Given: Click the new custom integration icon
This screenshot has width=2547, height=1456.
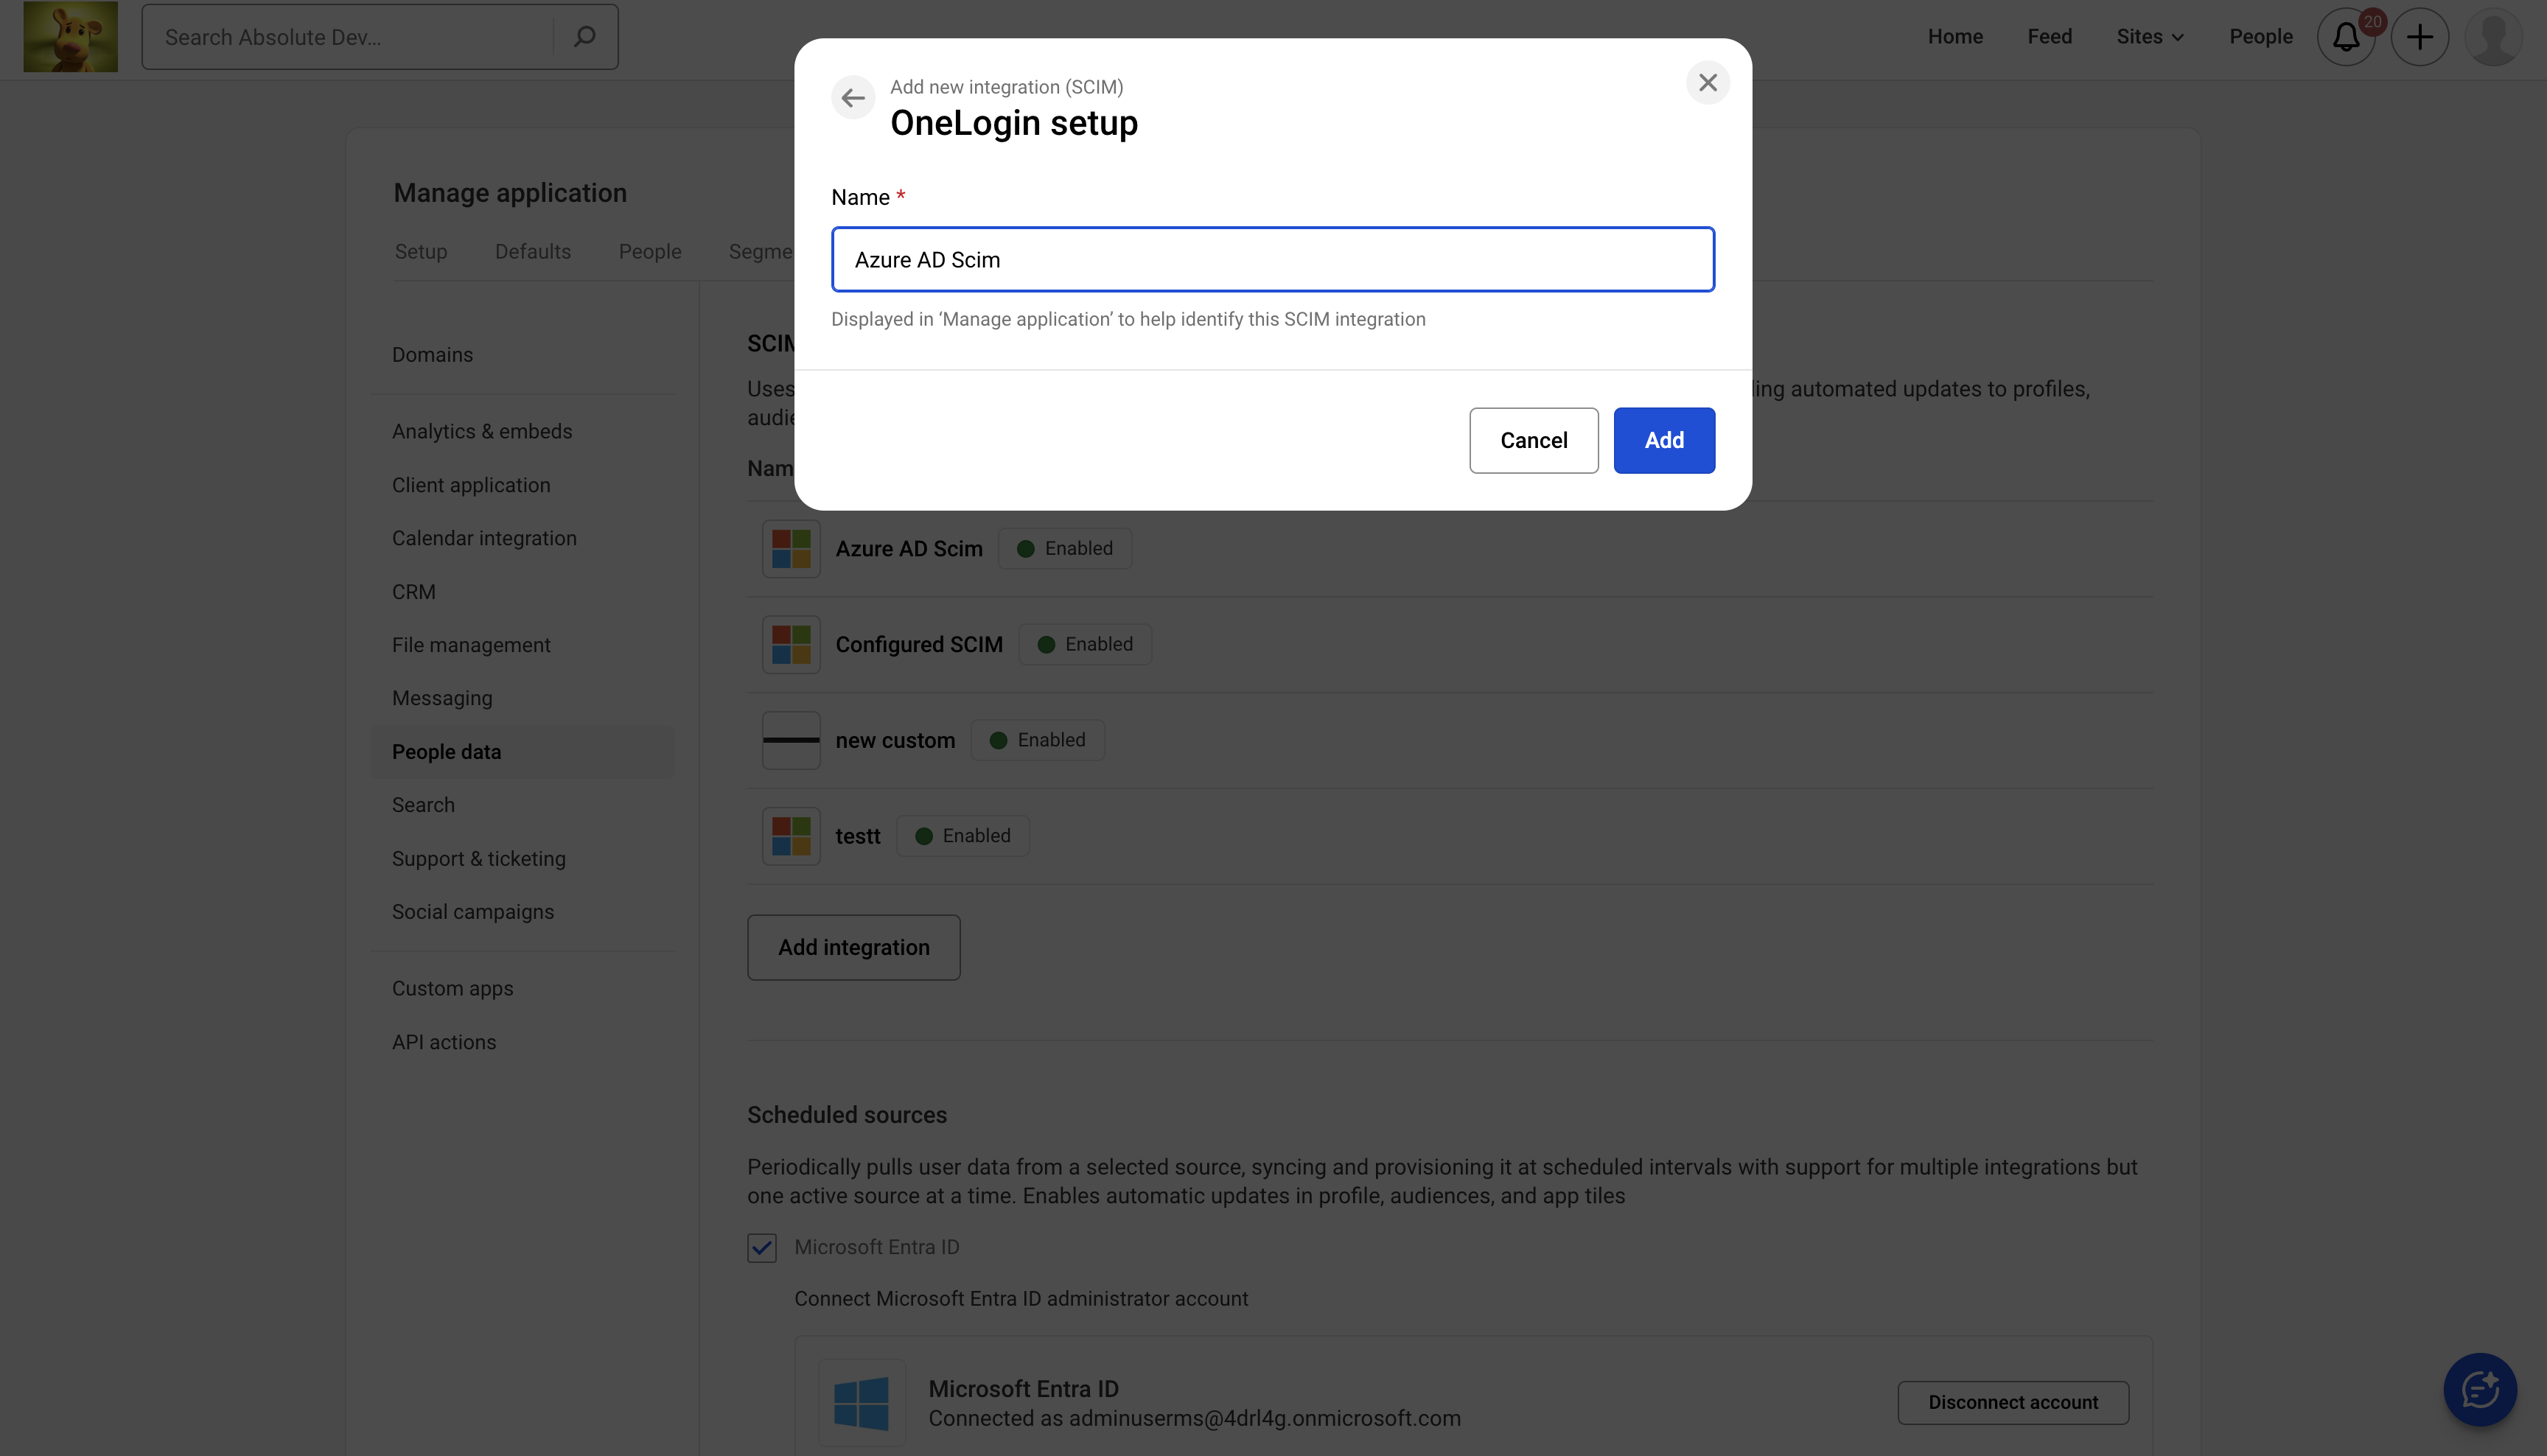Looking at the screenshot, I should click(791, 740).
